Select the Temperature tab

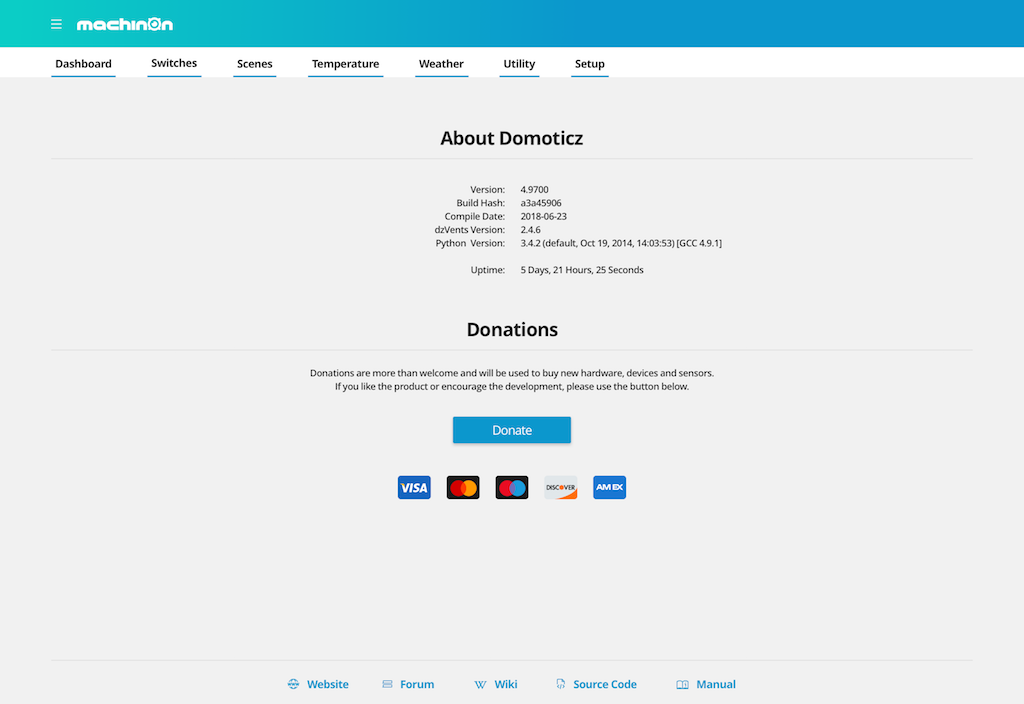(x=345, y=64)
